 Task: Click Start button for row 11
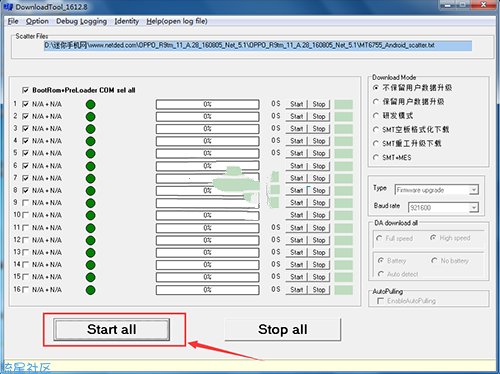click(x=296, y=228)
